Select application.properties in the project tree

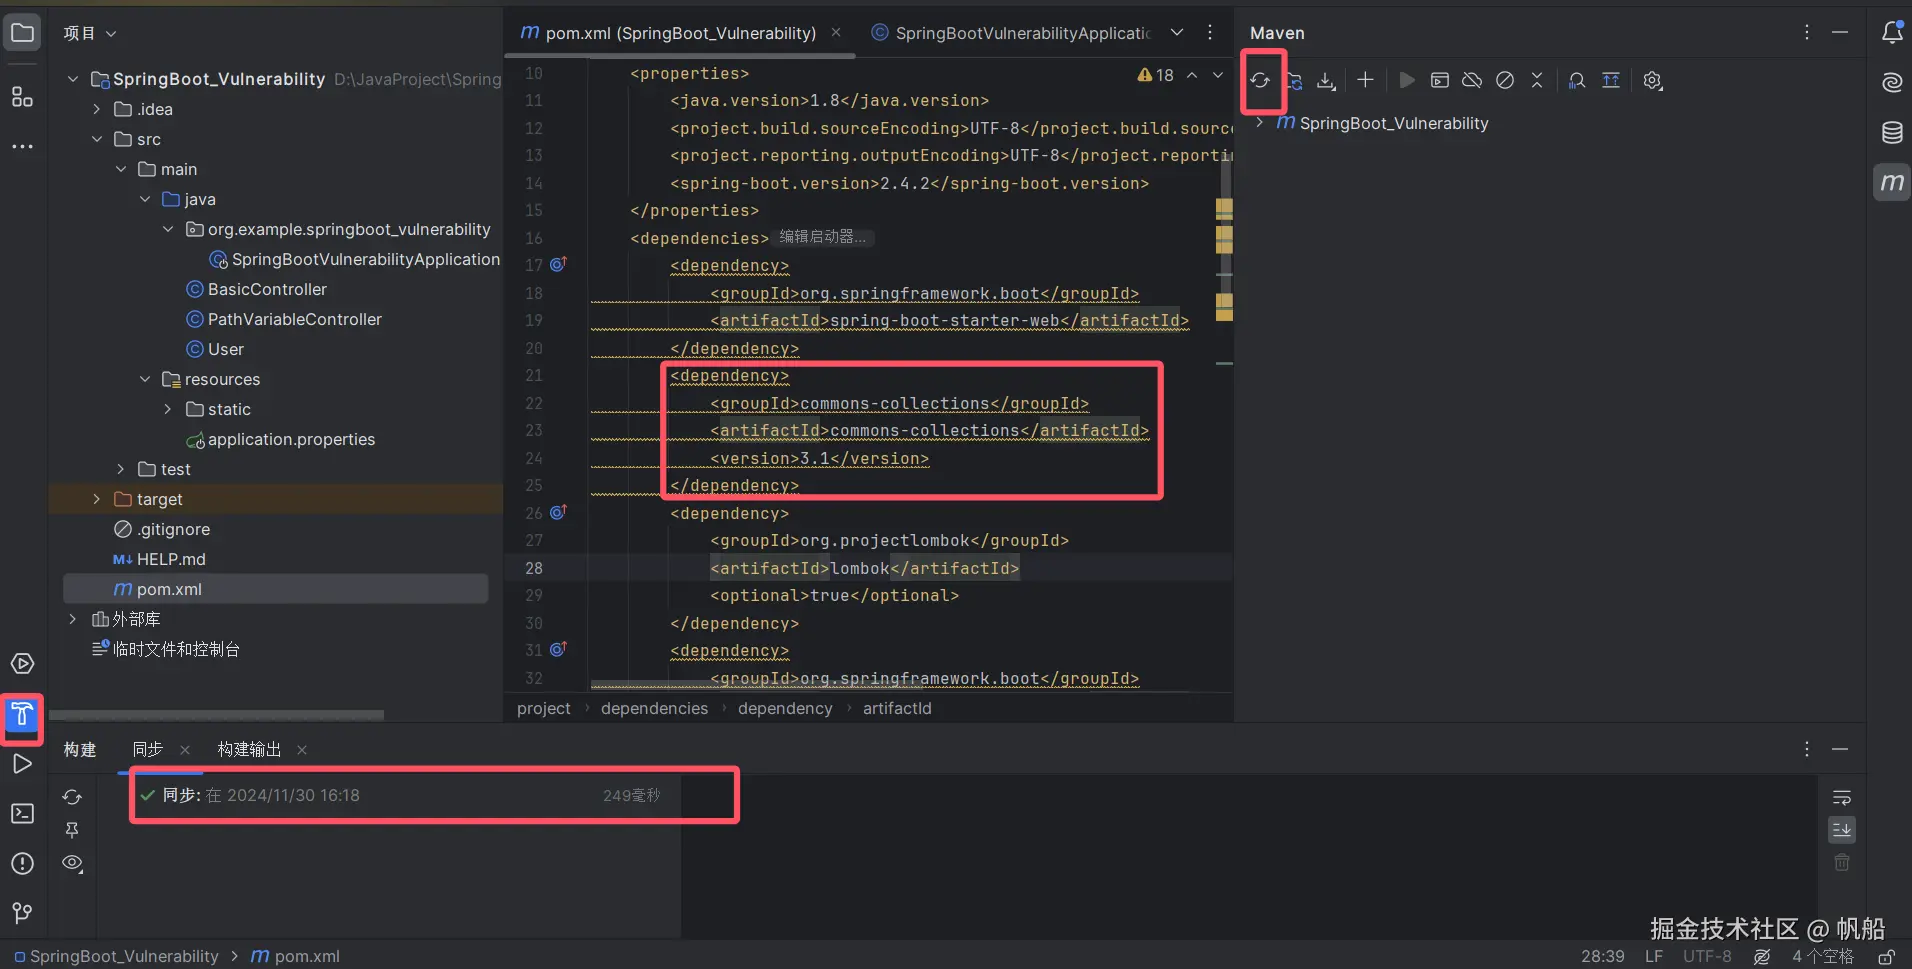(x=291, y=439)
